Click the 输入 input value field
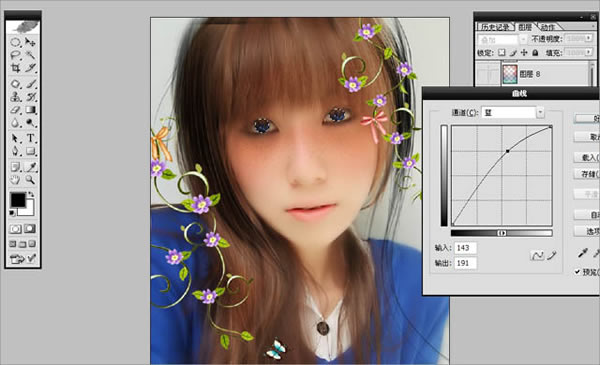 tap(465, 248)
